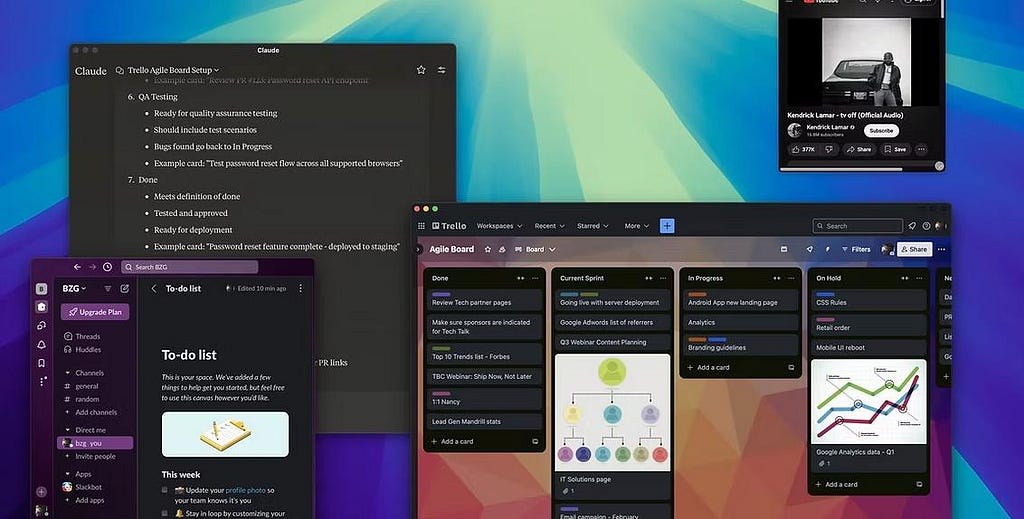Open the BZG workspace dropdown in Slack
The image size is (1024, 519).
[74, 288]
